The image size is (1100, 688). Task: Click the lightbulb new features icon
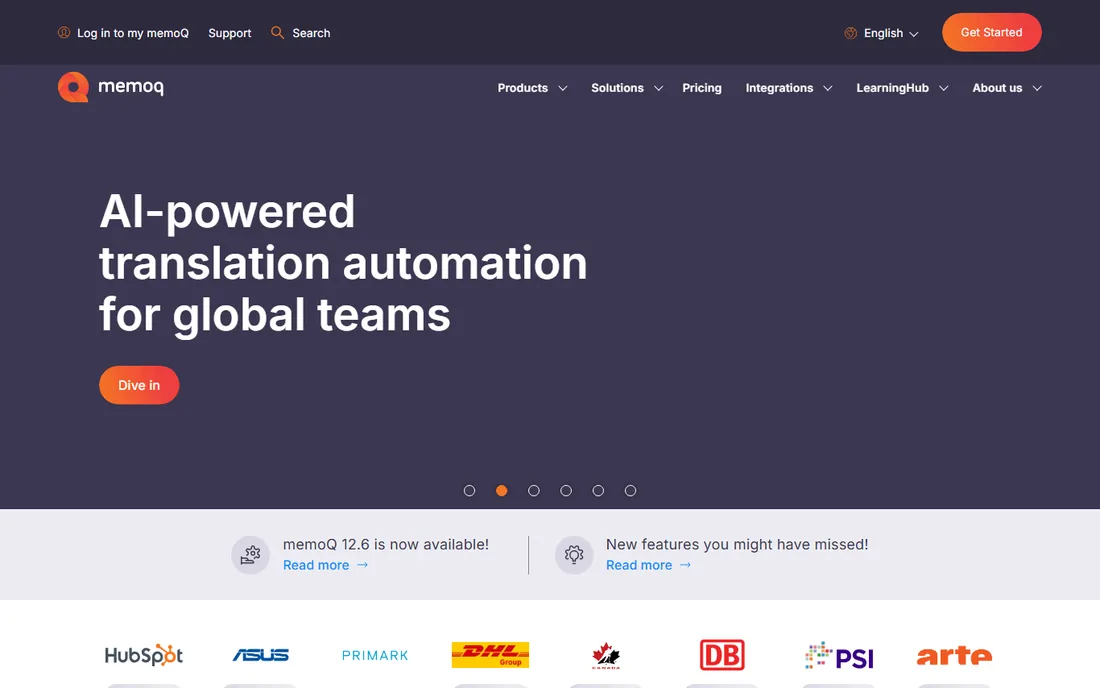(x=574, y=555)
